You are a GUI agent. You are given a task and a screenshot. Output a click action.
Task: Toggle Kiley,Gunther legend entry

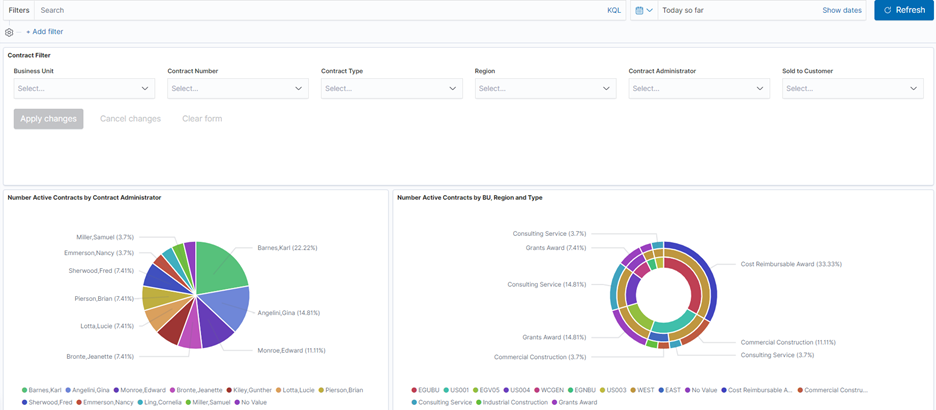(x=249, y=390)
